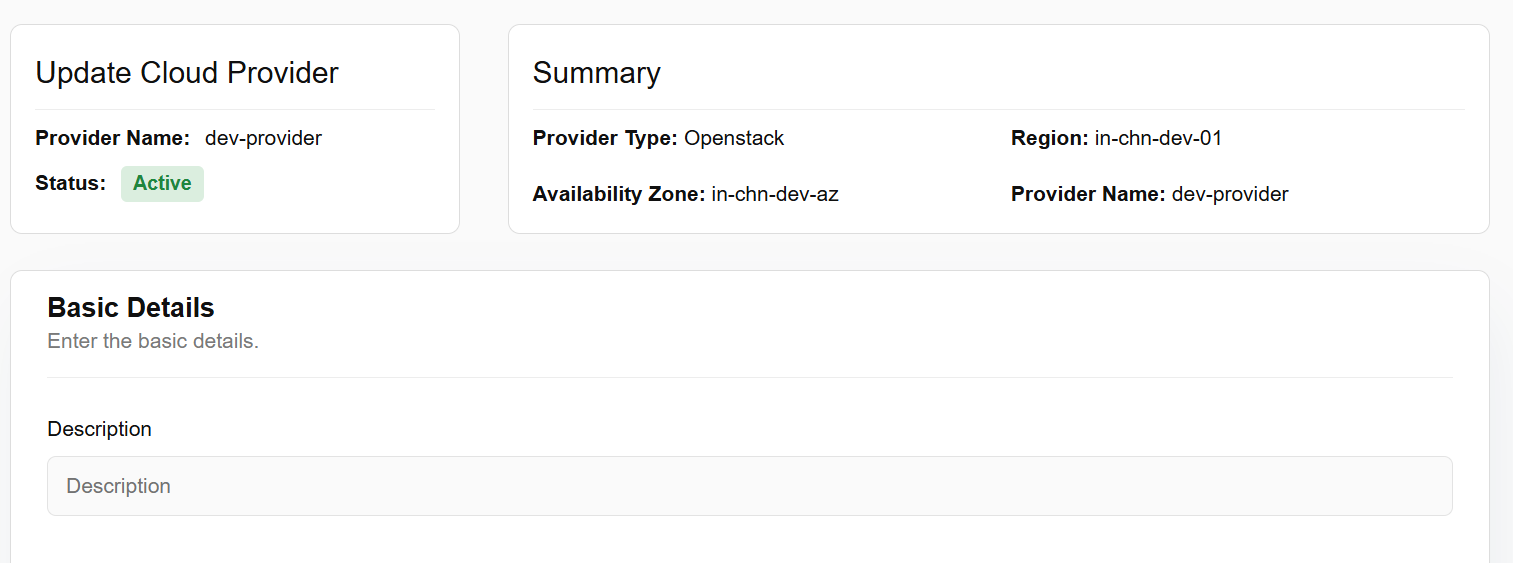Viewport: 1513px width, 563px height.
Task: Click the divider line under Basic Details subtitle
Action: tap(749, 377)
